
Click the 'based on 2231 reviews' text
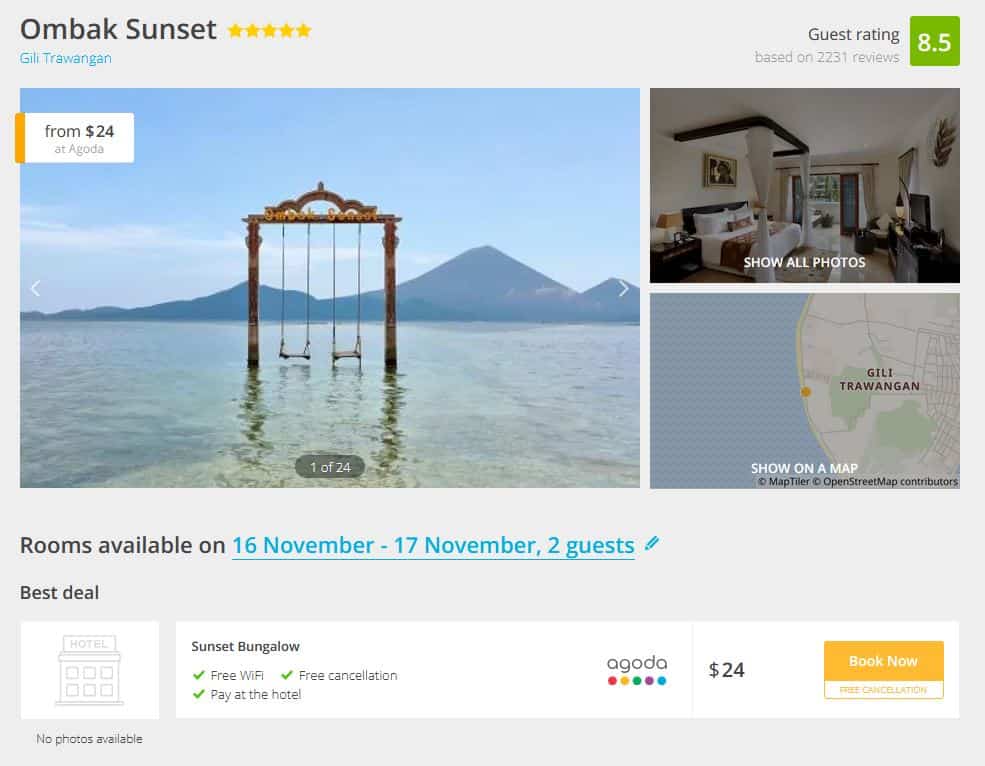[827, 57]
